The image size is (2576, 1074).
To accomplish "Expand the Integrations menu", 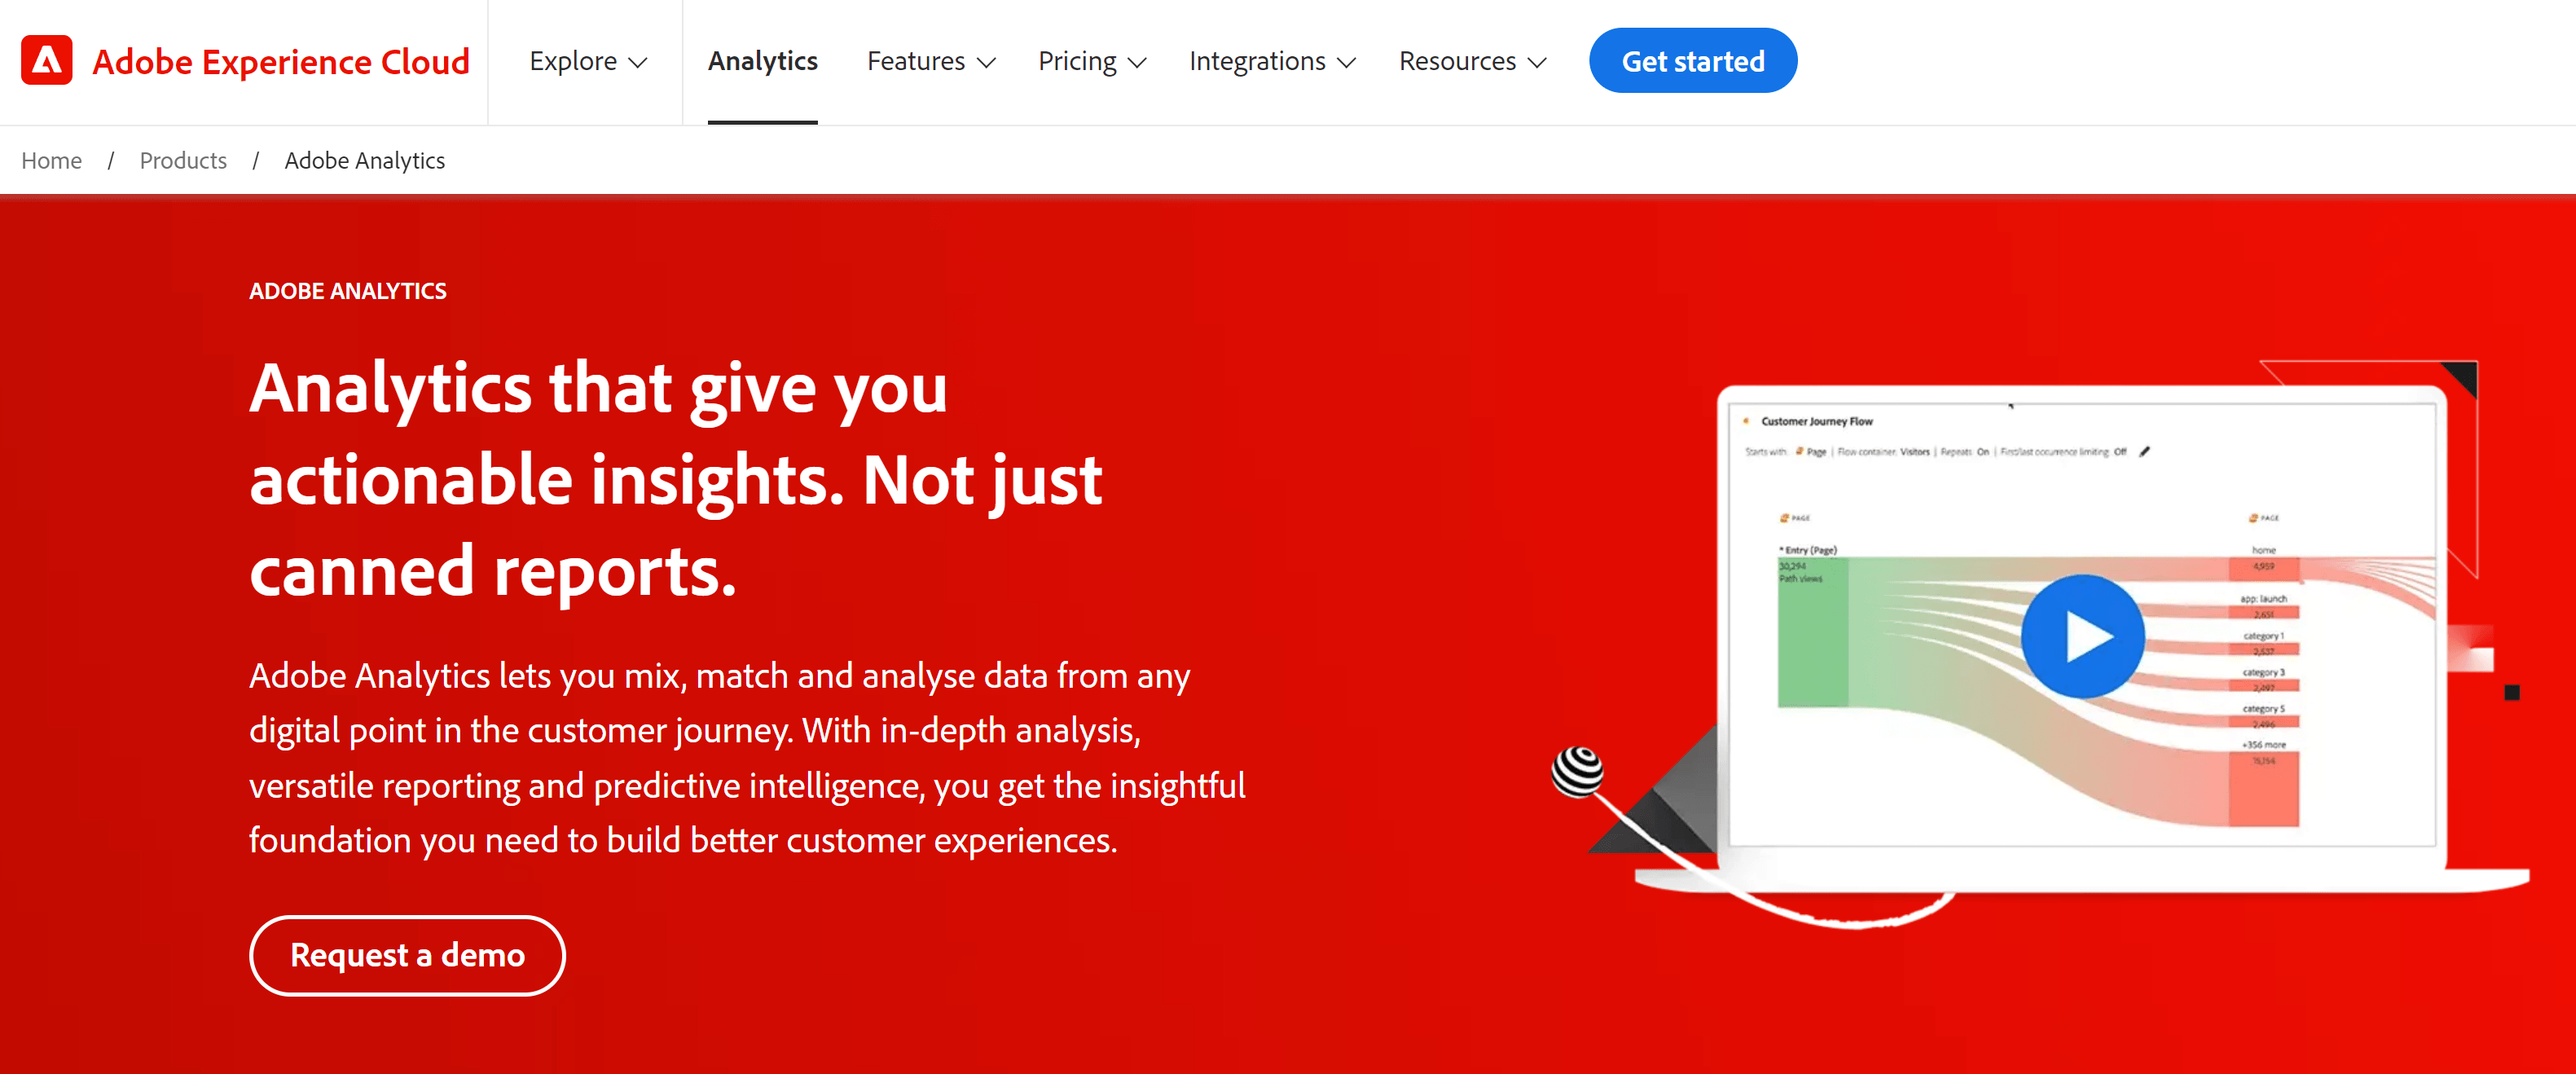I will (1272, 62).
